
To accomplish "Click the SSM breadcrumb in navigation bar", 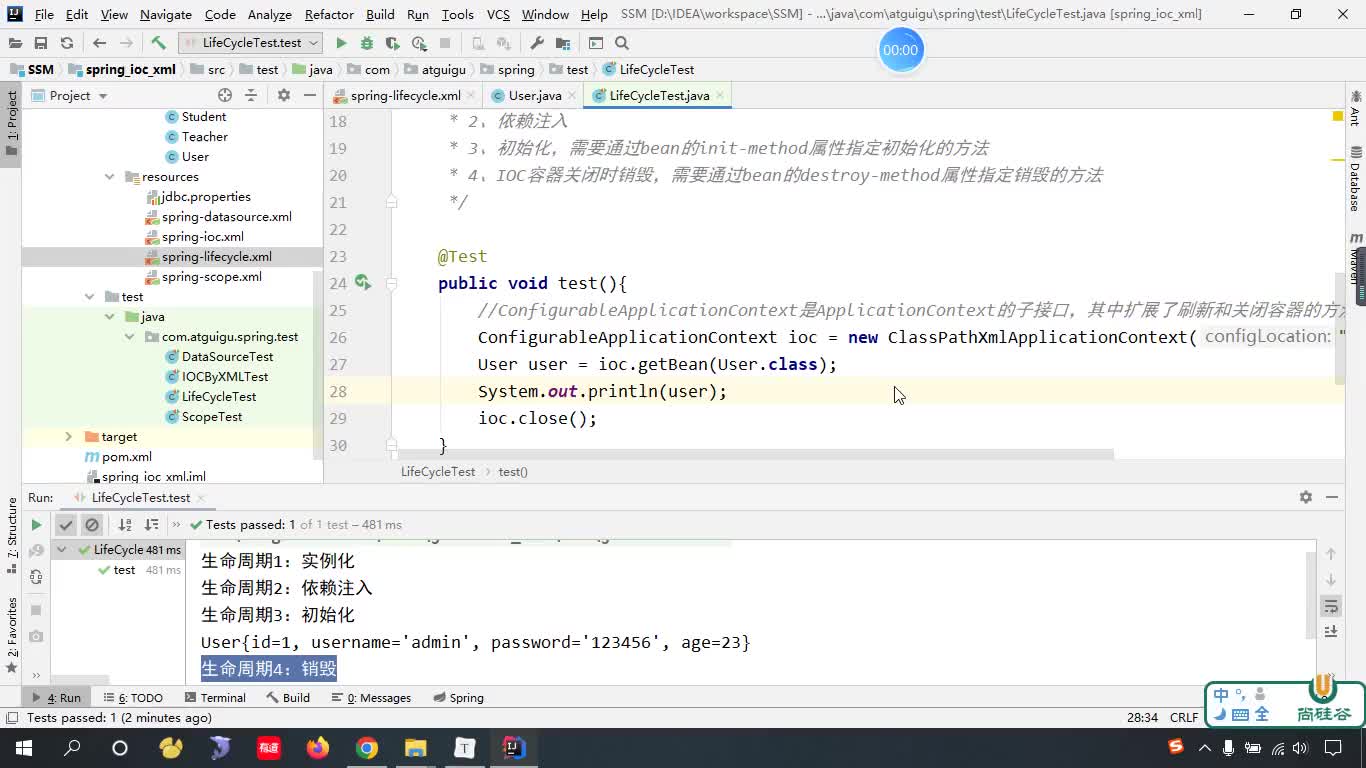I will [32, 69].
